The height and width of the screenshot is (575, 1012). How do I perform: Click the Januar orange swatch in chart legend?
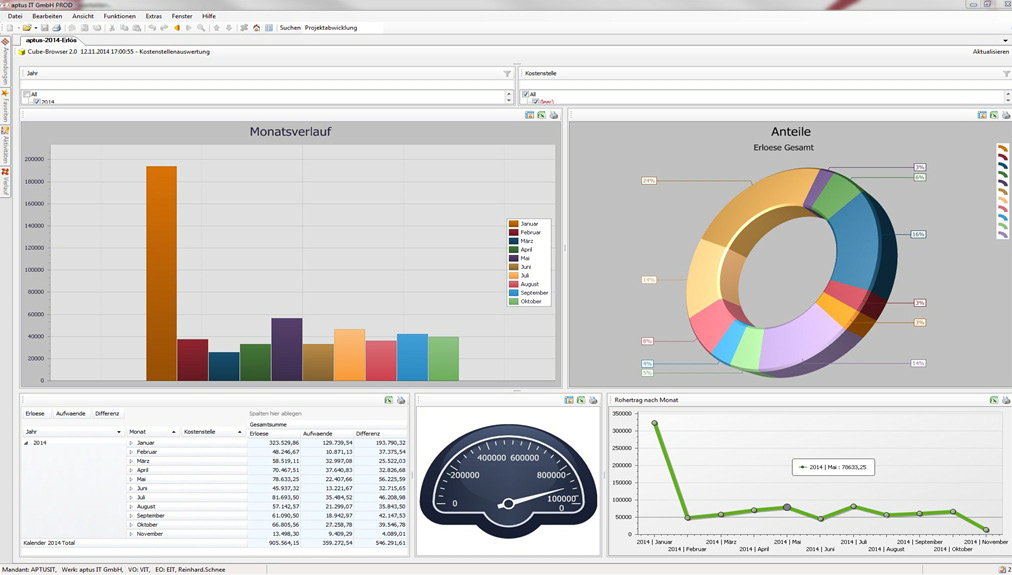click(x=514, y=224)
